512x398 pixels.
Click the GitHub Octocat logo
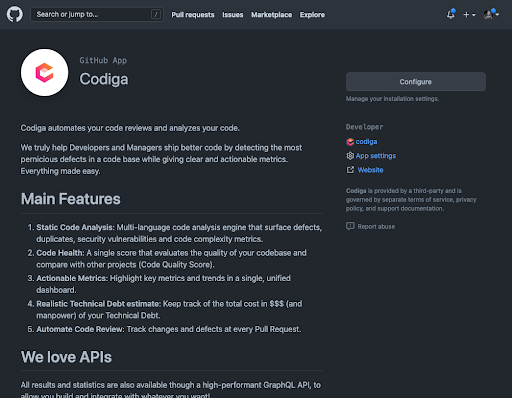point(15,14)
